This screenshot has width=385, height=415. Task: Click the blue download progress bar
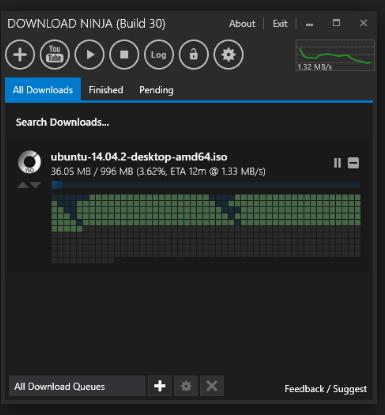point(206,185)
